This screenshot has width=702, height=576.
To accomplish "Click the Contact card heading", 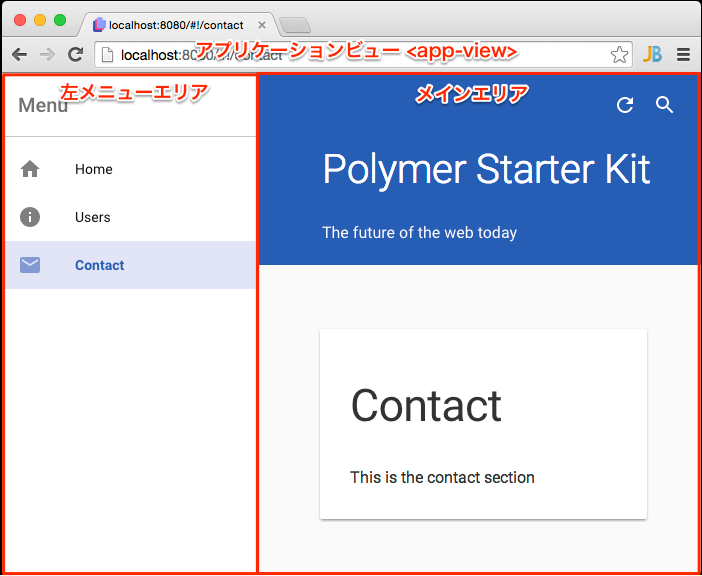I will [x=426, y=405].
